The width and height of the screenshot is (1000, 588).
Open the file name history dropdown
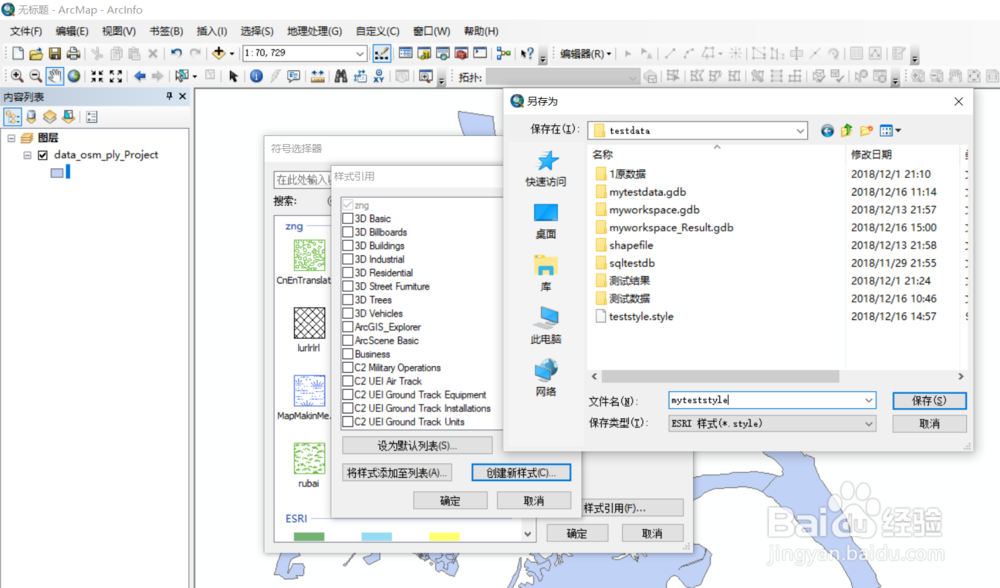869,401
